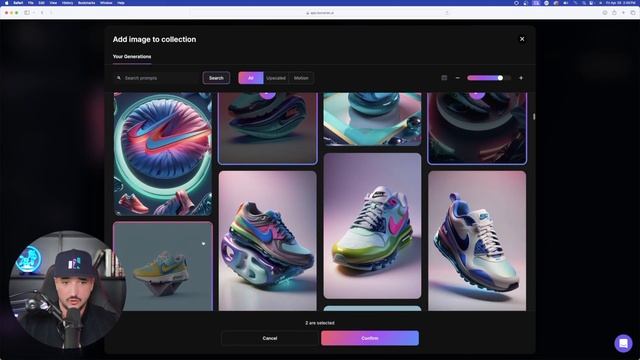
Task: Go back in Safari
Action: click(42, 13)
